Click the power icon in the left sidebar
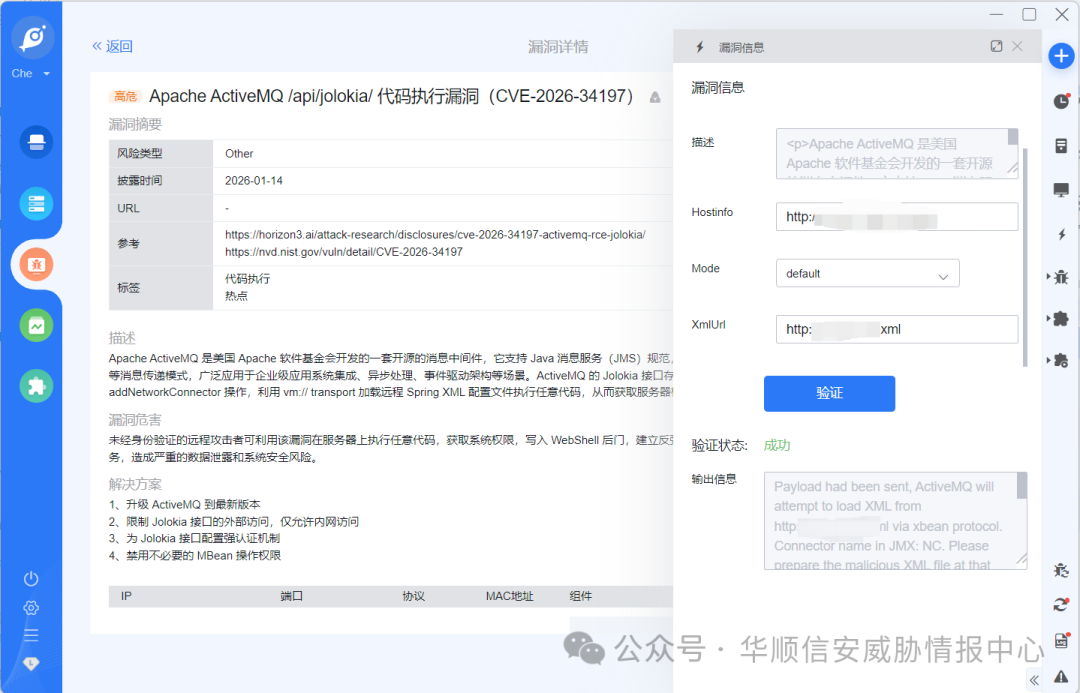 coord(31,579)
